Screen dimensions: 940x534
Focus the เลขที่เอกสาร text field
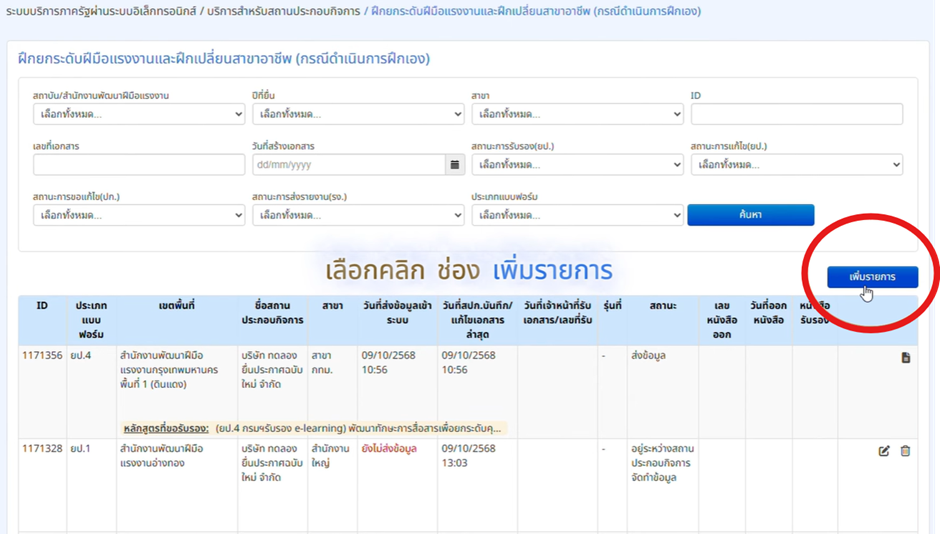(x=138, y=164)
